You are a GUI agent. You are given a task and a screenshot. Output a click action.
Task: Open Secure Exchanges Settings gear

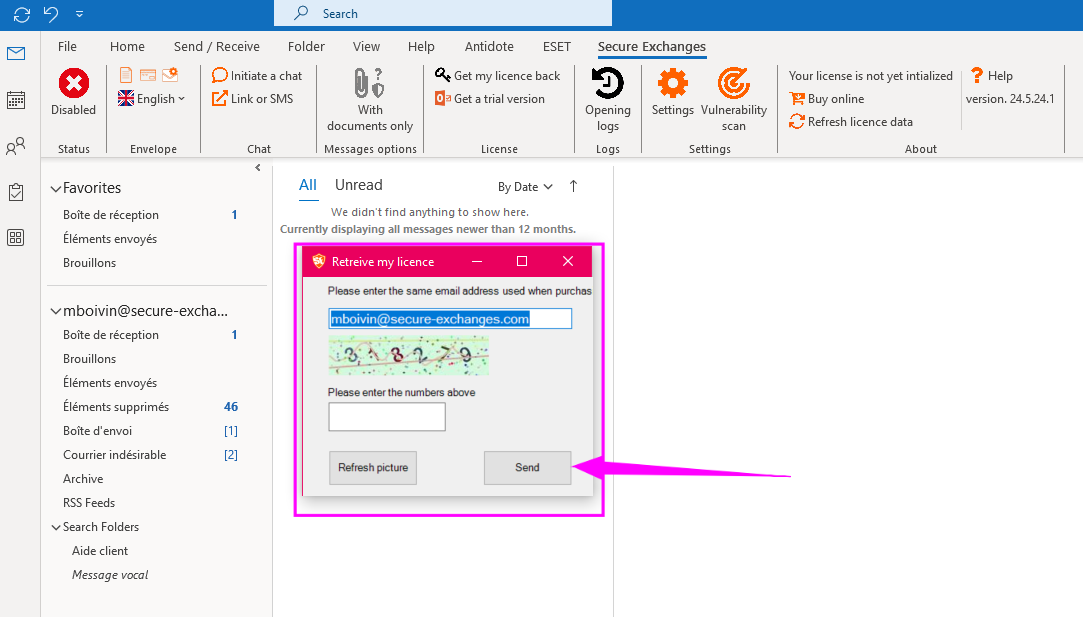click(673, 92)
